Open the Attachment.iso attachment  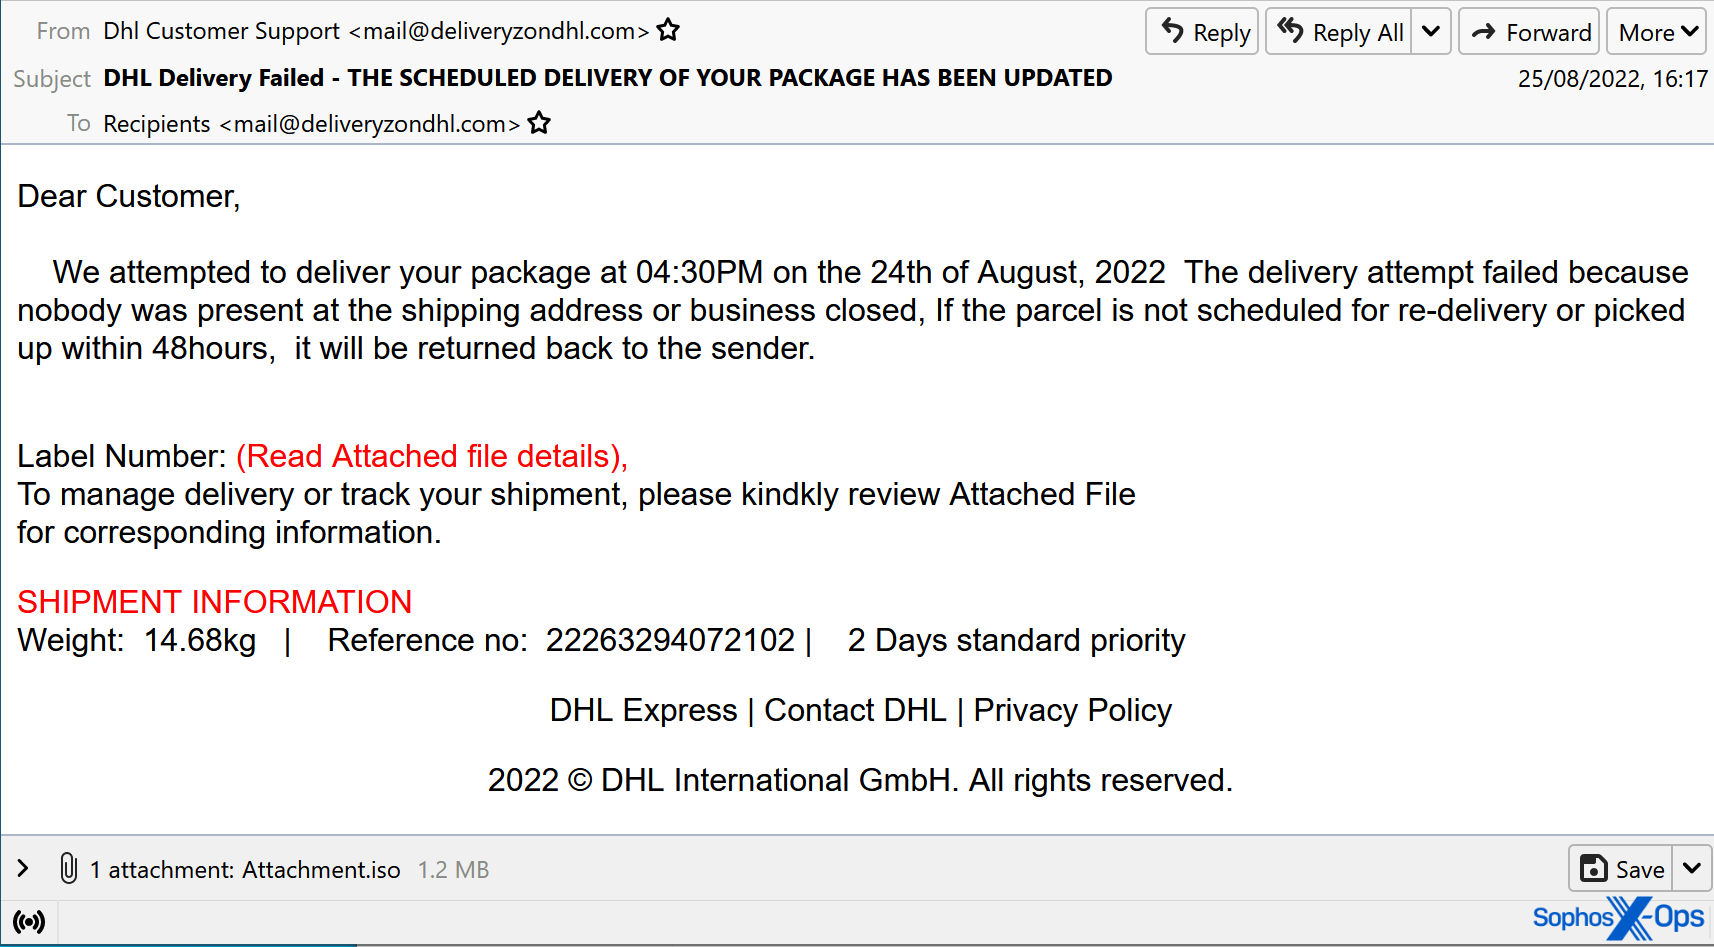tap(254, 870)
